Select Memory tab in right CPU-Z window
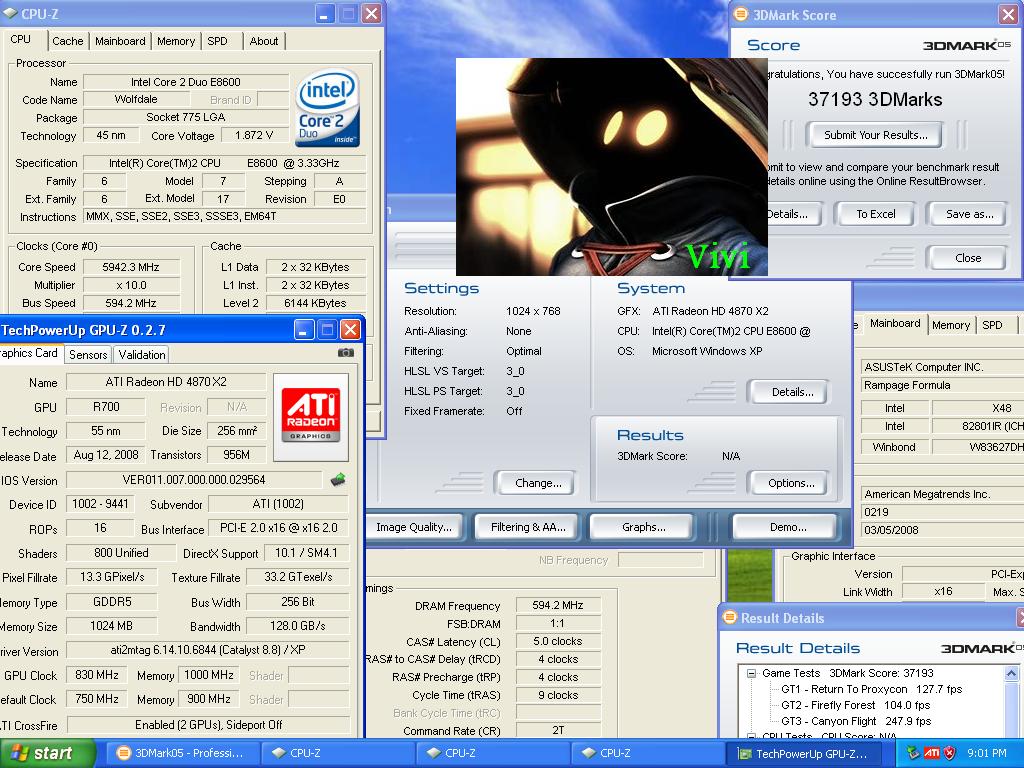The width and height of the screenshot is (1024, 768). point(951,325)
